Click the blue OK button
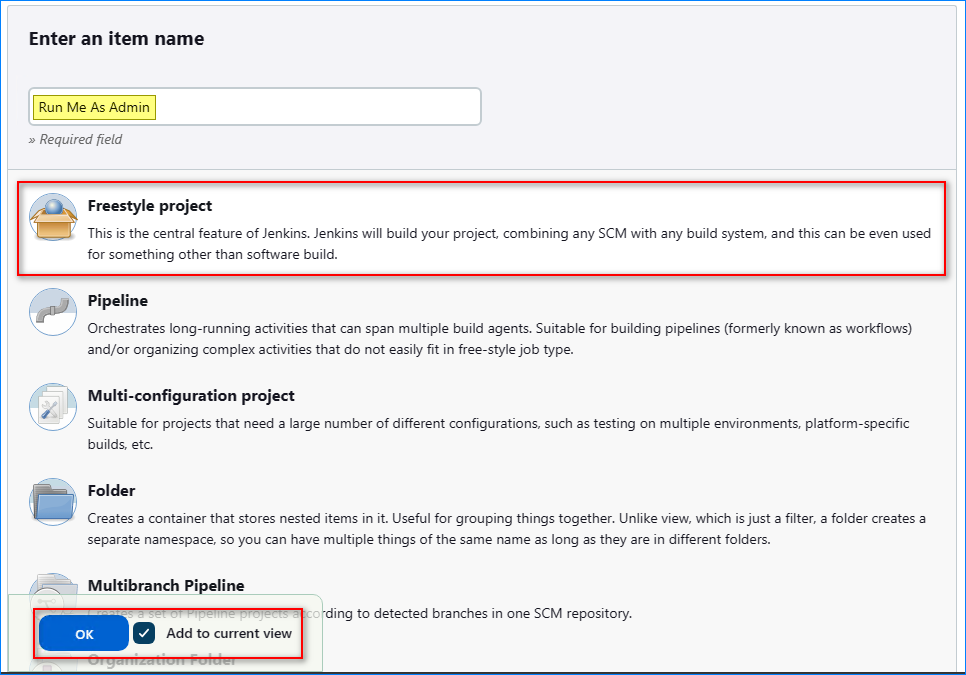 point(84,634)
